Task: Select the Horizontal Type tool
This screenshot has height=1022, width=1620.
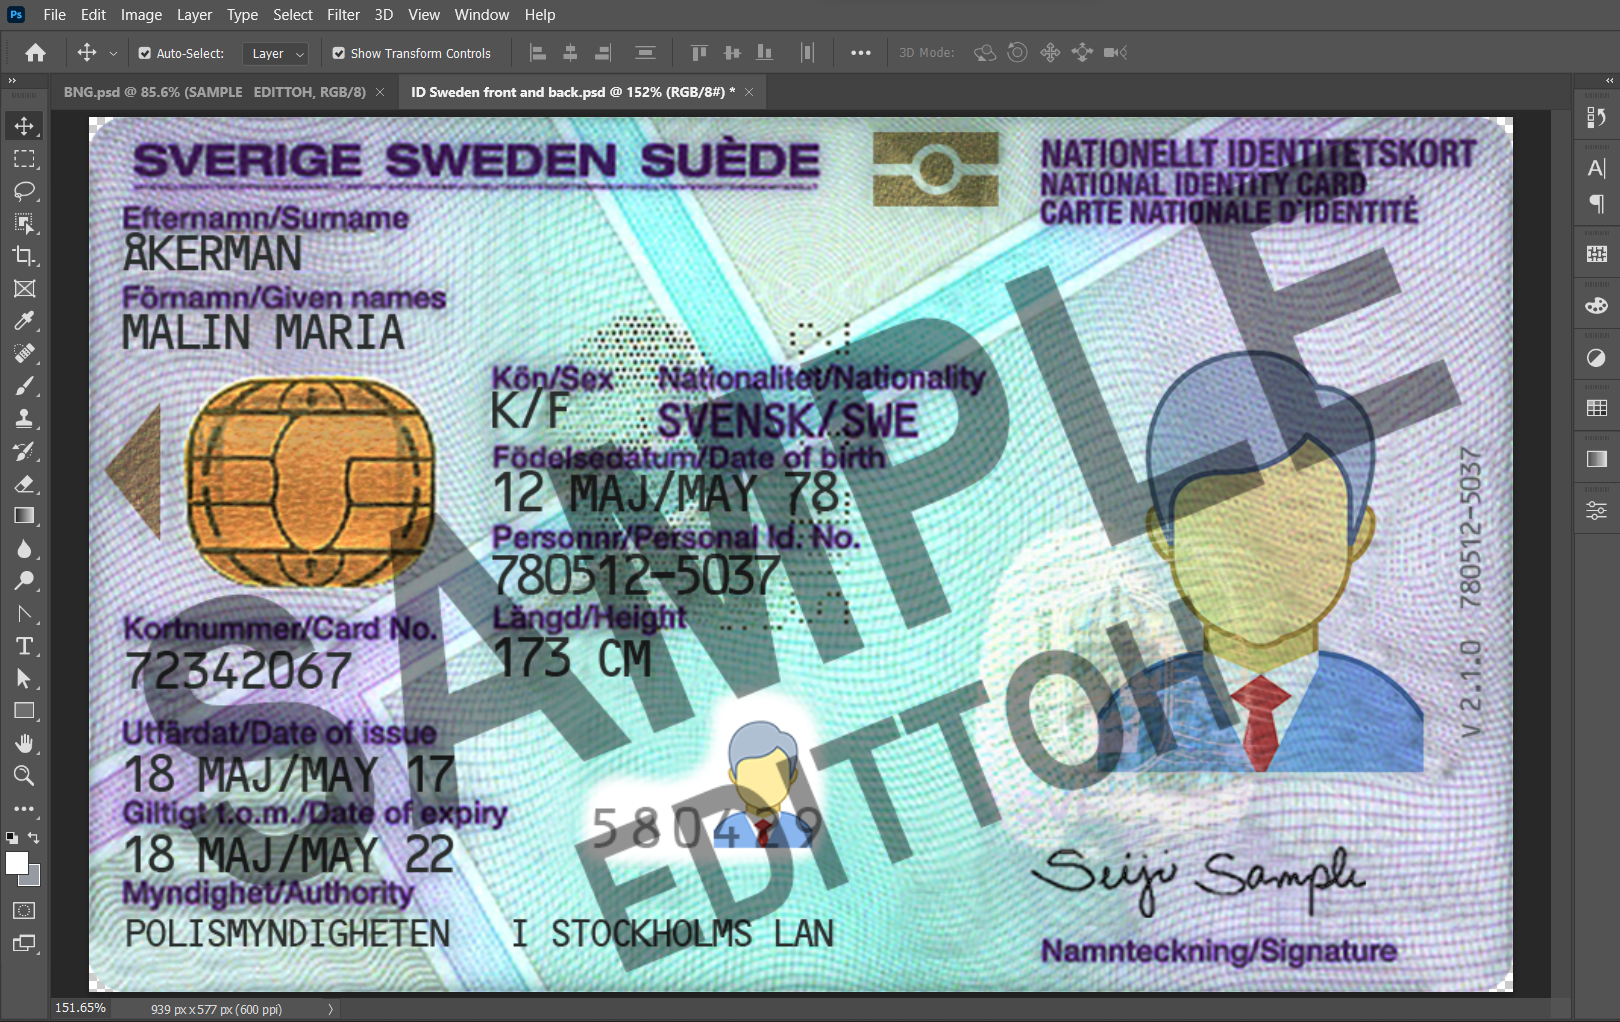Action: tap(24, 646)
